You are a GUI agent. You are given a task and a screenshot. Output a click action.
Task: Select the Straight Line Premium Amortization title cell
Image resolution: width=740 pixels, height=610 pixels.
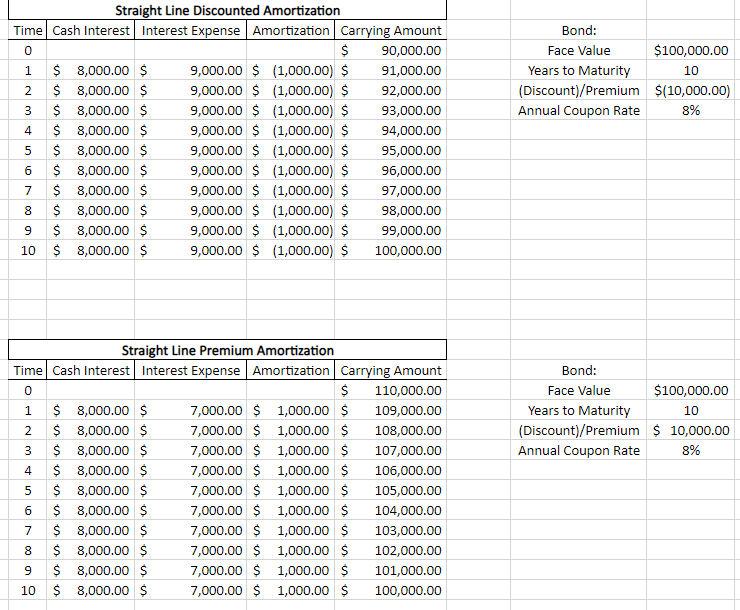[227, 350]
